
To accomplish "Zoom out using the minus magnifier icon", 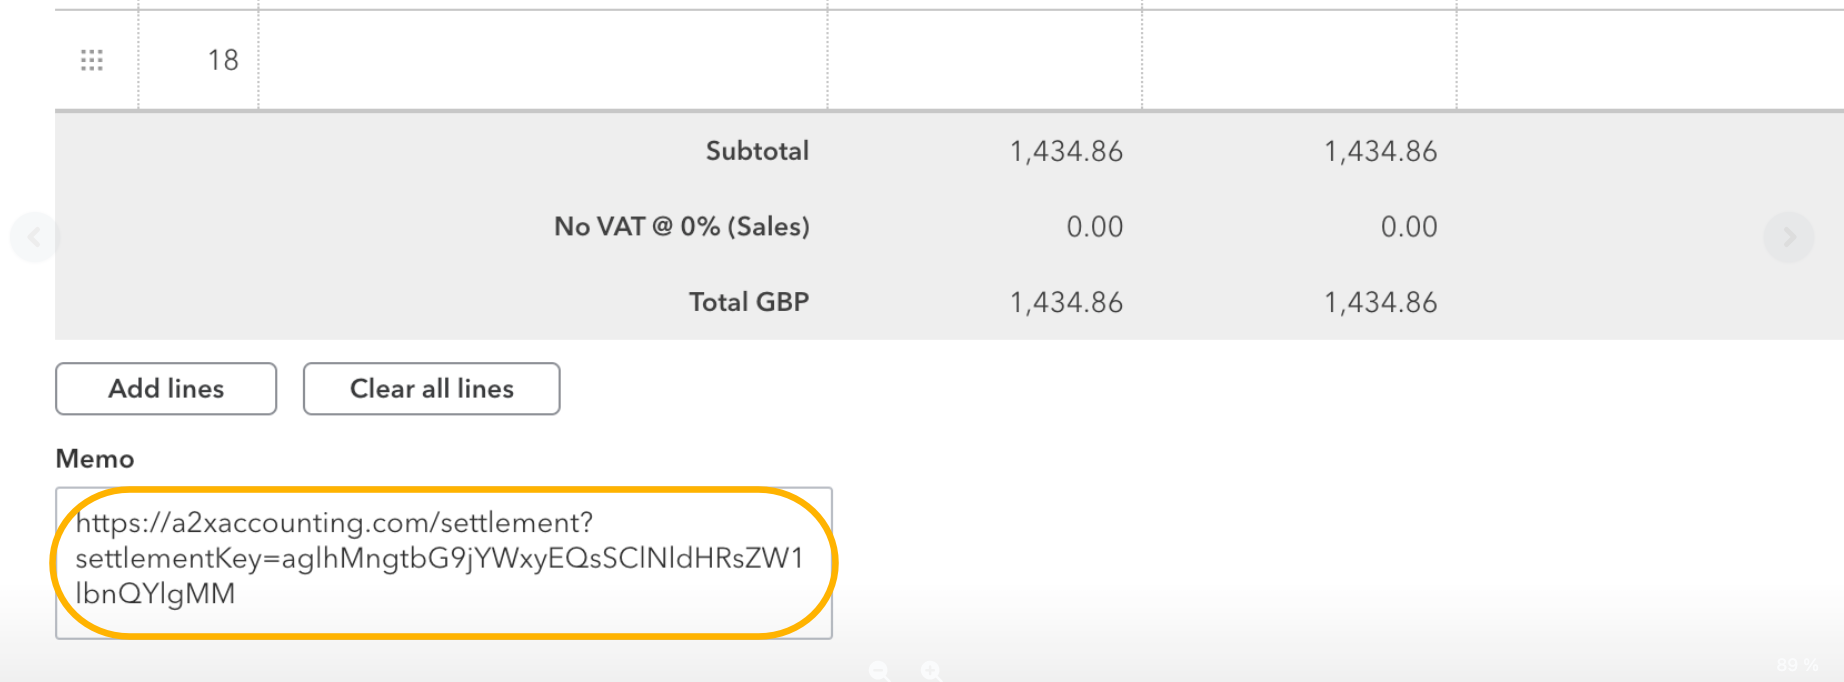I will pyautogui.click(x=879, y=671).
